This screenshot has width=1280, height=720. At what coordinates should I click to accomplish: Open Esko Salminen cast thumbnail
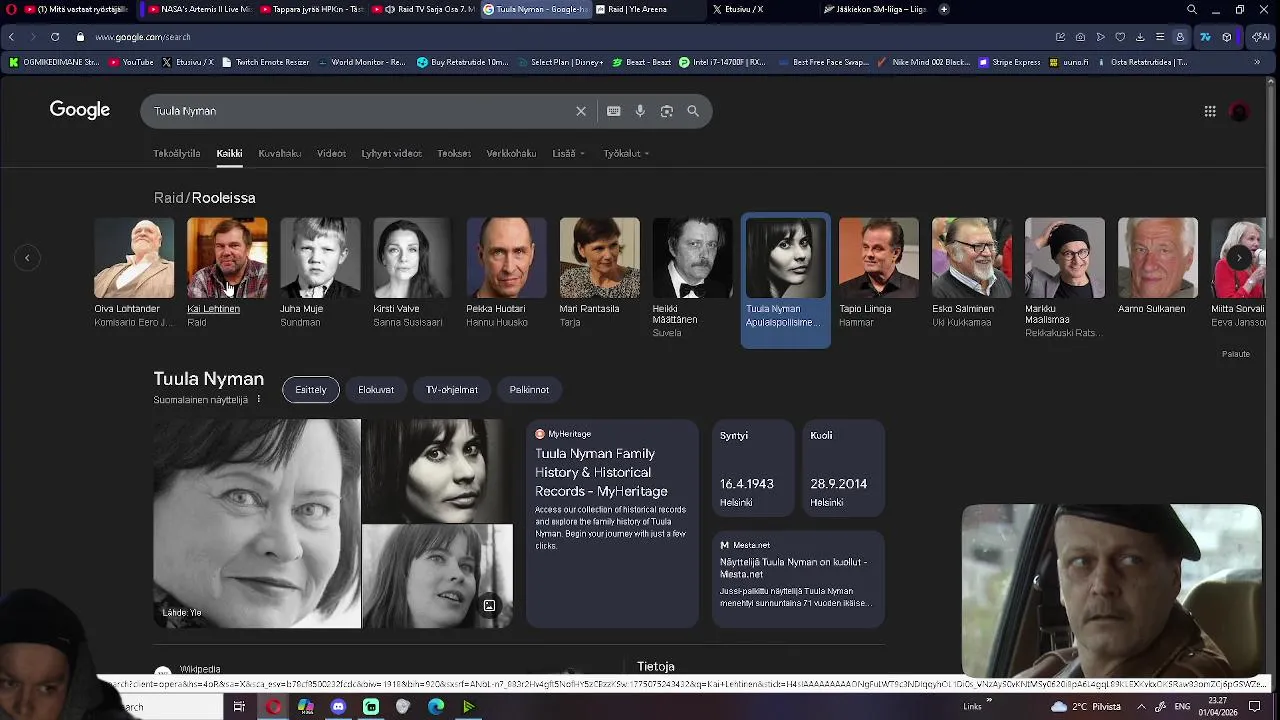971,258
